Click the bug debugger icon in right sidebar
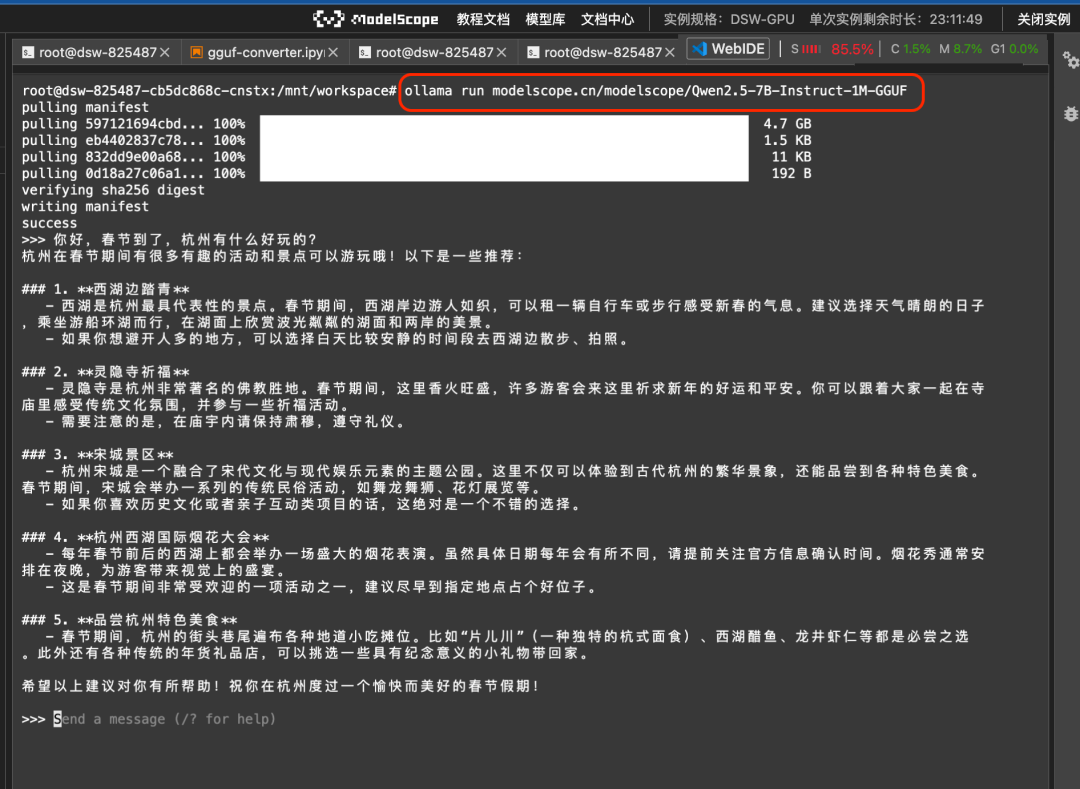1080x789 pixels. coord(1070,114)
